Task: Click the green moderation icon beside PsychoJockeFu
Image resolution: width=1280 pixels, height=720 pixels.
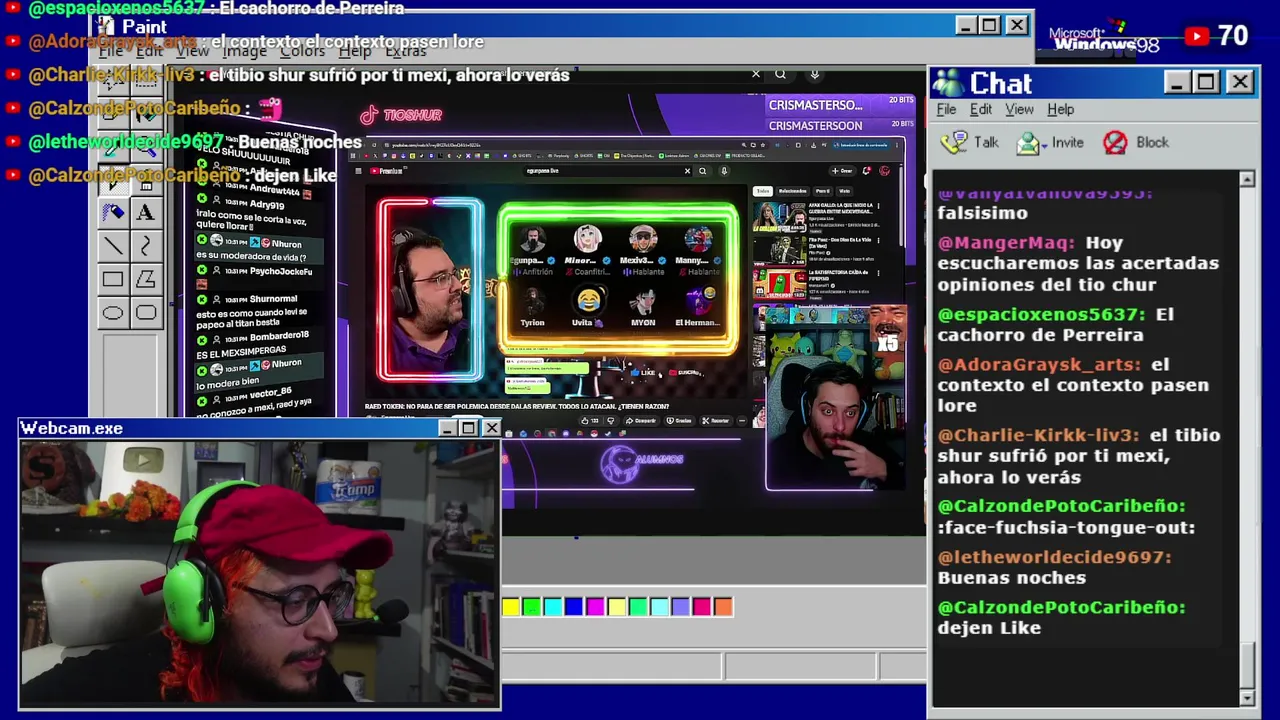Action: coord(202,271)
